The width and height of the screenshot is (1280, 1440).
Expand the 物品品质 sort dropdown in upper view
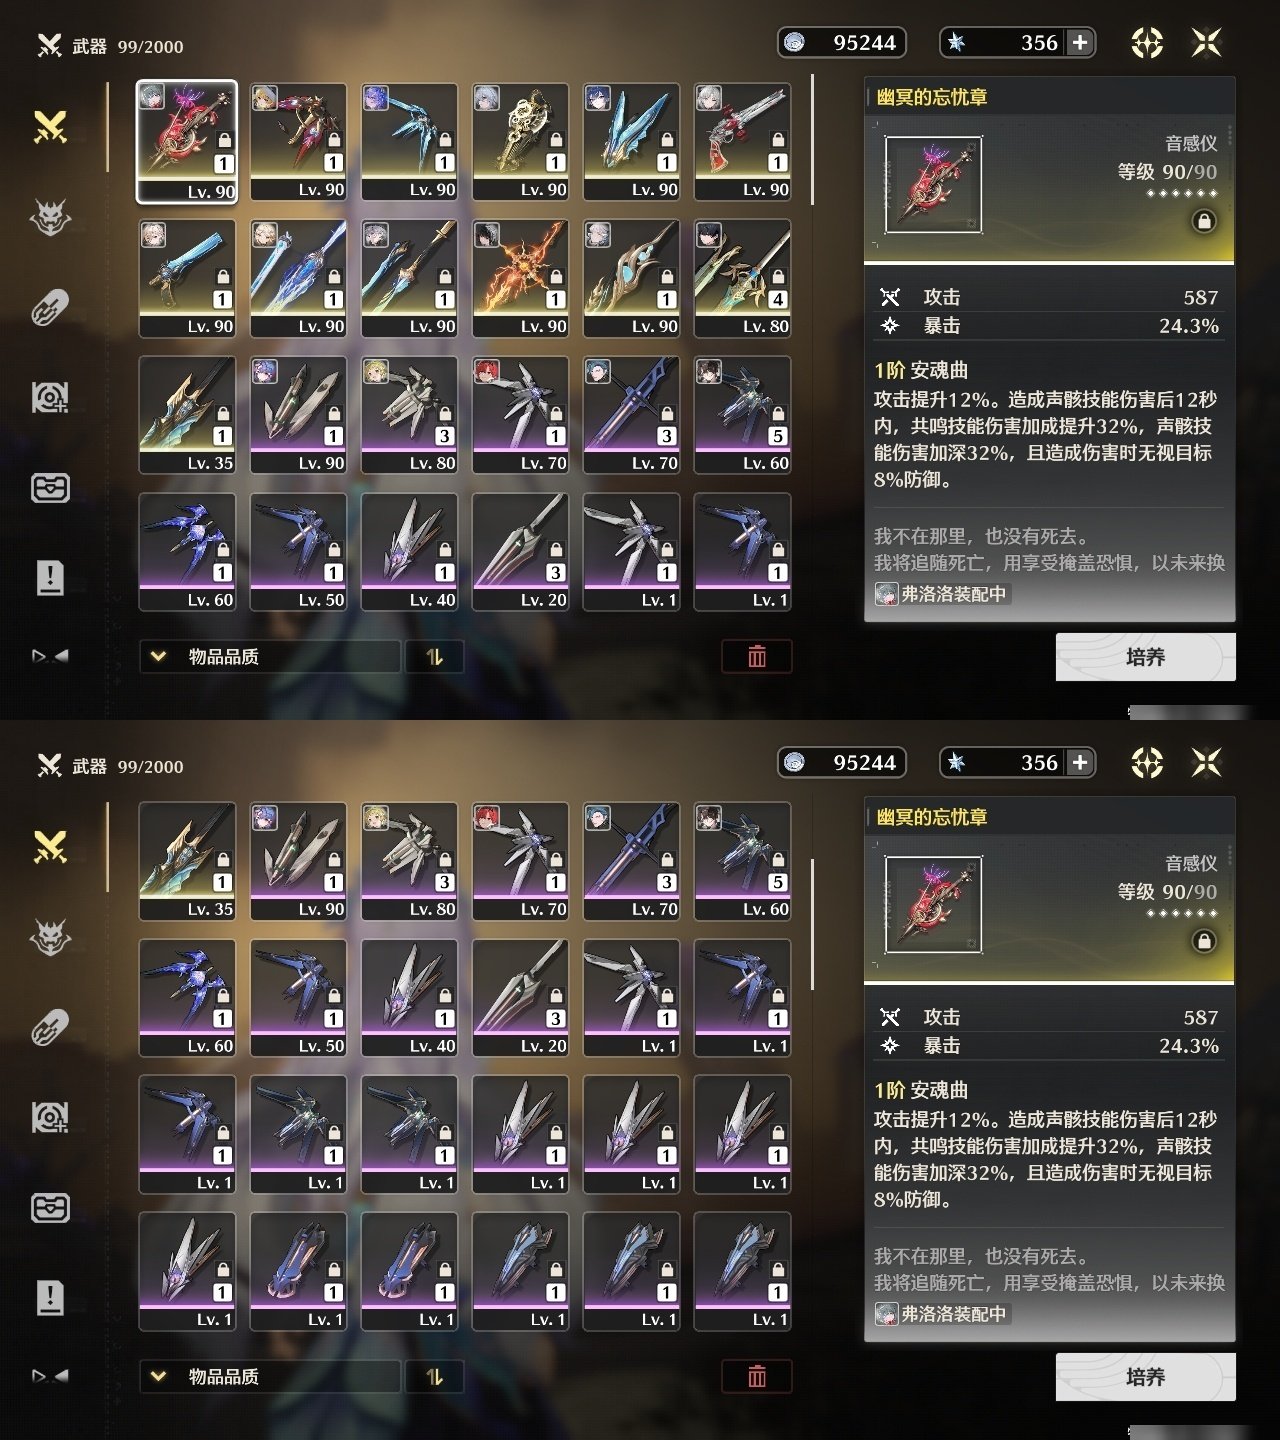tap(270, 656)
